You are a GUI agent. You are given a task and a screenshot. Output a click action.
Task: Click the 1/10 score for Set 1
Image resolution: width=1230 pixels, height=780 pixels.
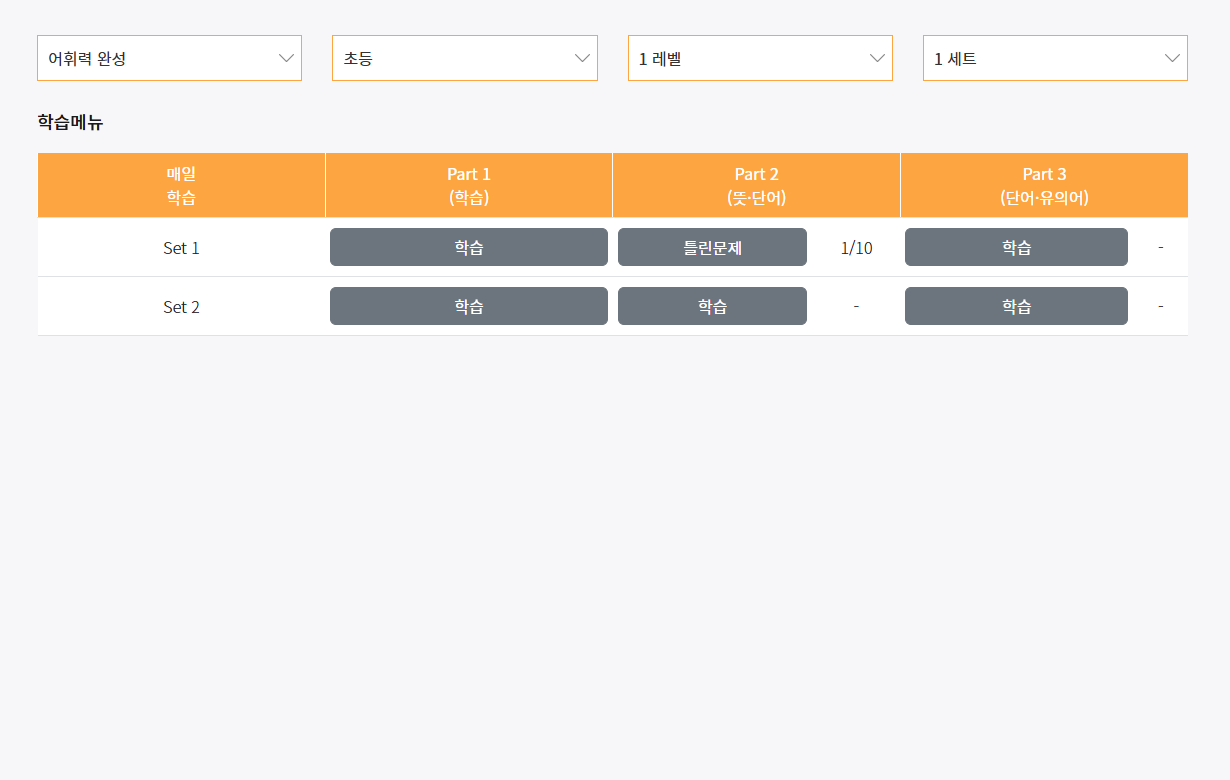point(855,247)
